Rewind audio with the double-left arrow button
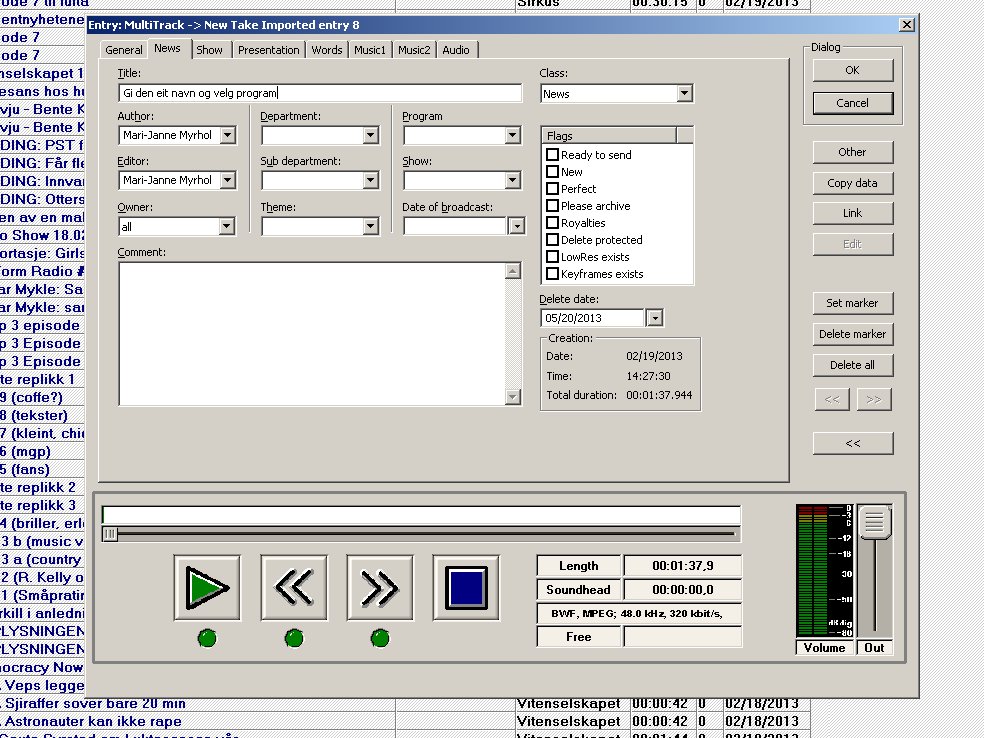Viewport: 984px width, 738px height. (294, 587)
